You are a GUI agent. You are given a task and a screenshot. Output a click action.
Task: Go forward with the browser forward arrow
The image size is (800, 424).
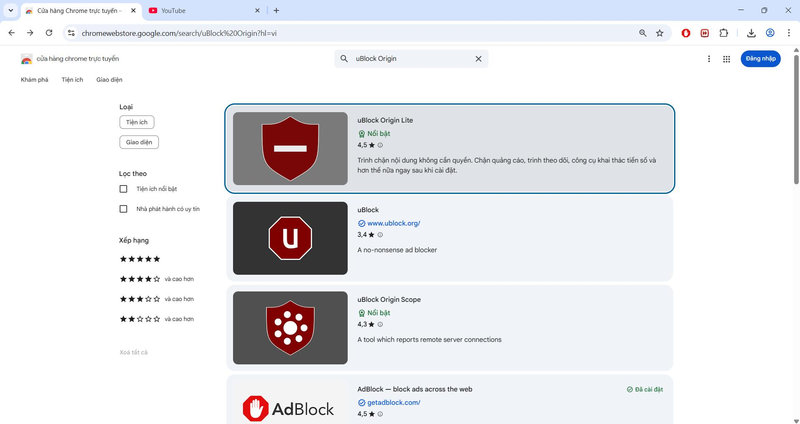[x=30, y=33]
